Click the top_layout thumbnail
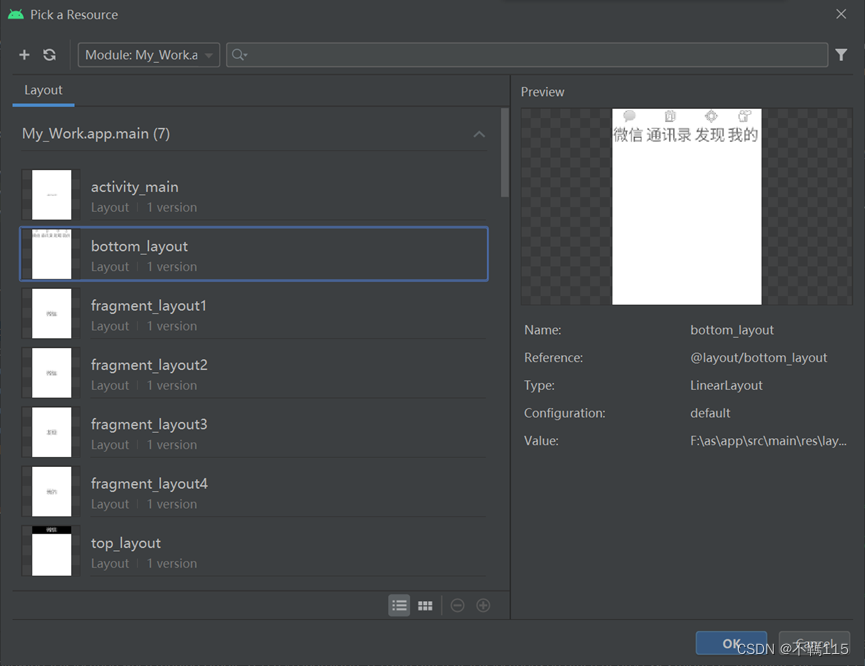This screenshot has height=666, width=865. pos(51,551)
